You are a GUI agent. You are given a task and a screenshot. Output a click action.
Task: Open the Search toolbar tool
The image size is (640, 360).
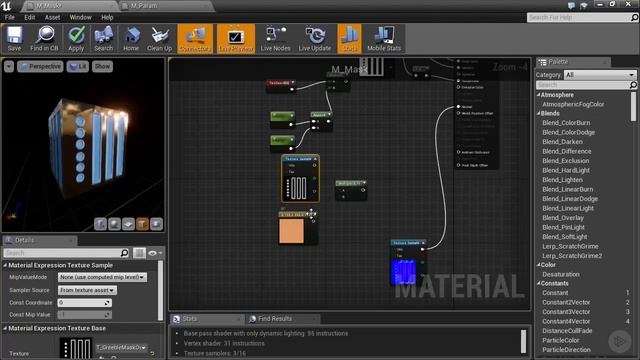tap(103, 39)
